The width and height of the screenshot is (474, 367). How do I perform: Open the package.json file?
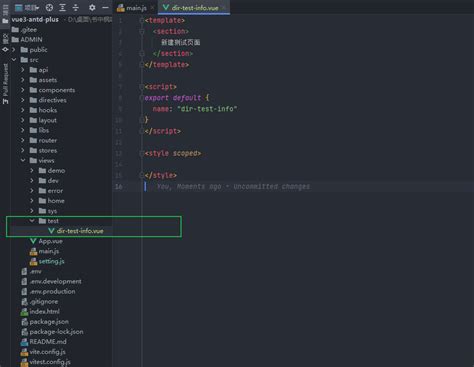(49, 322)
